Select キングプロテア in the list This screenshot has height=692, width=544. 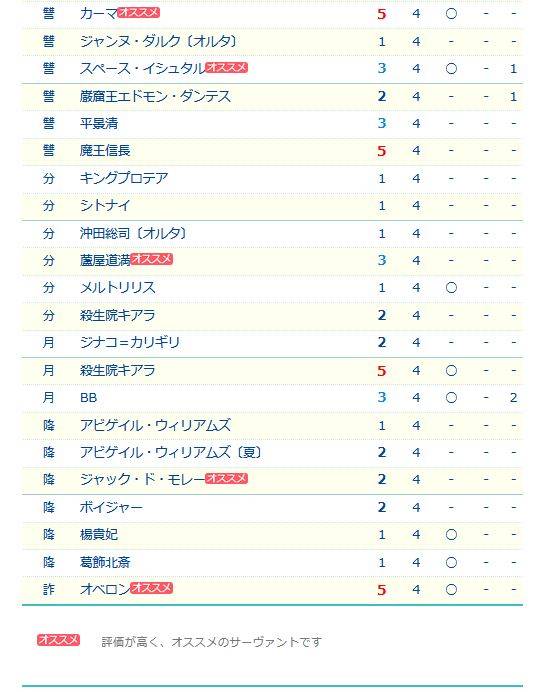(x=124, y=178)
